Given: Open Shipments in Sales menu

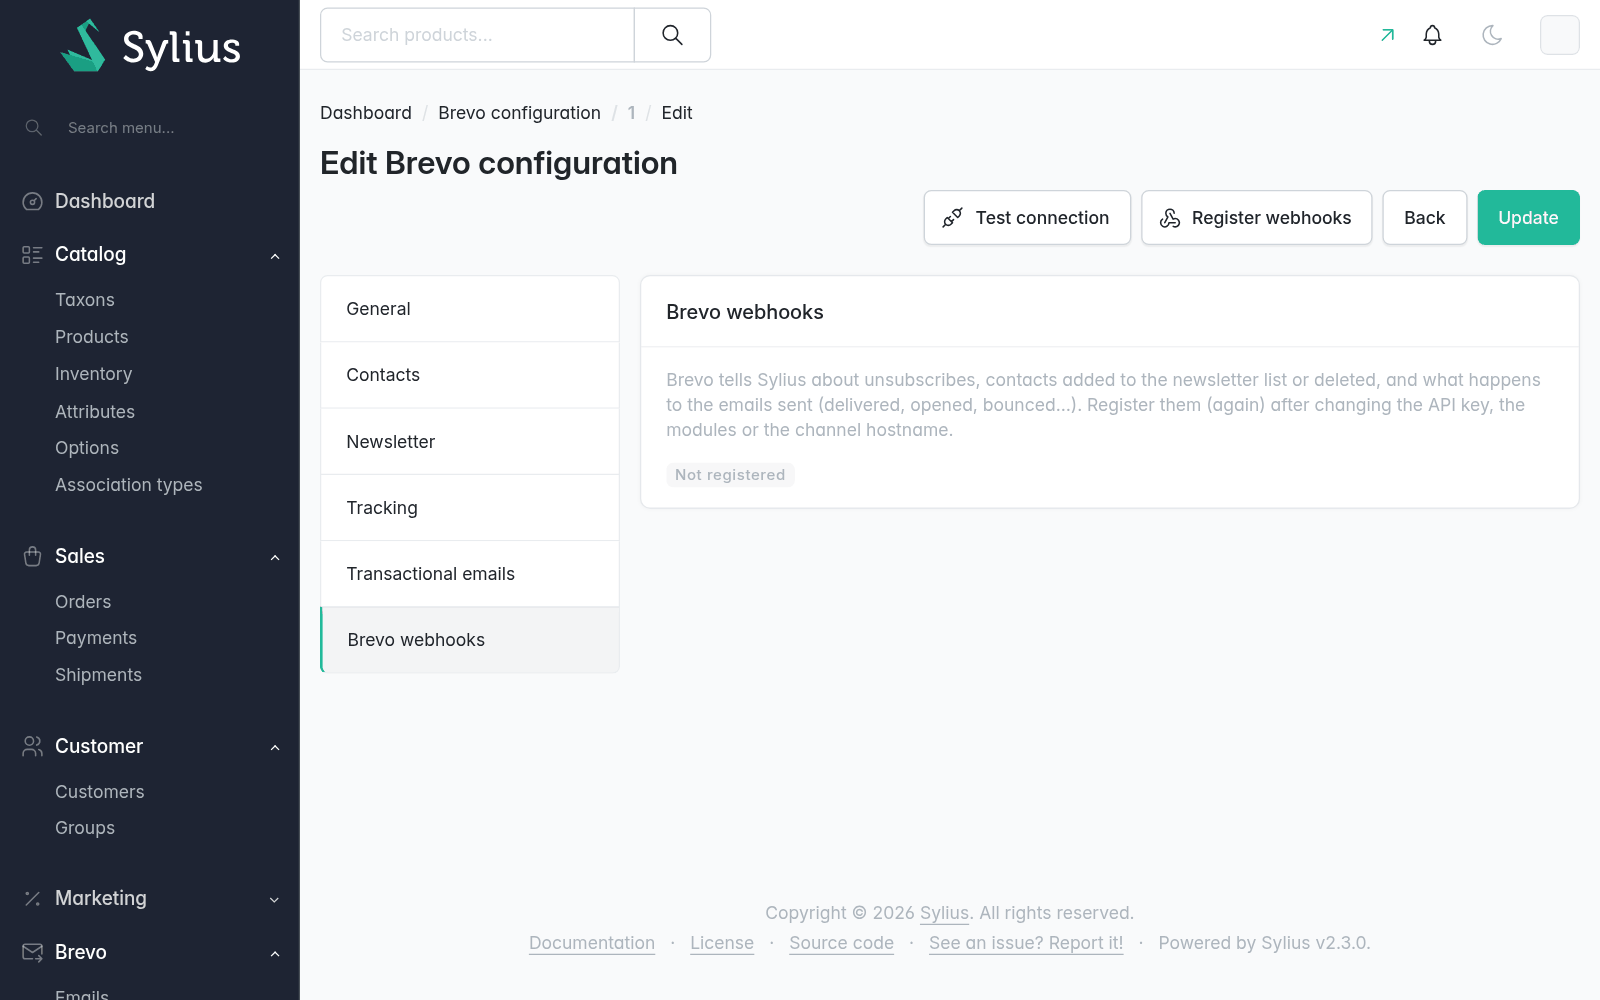Looking at the screenshot, I should coord(99,675).
